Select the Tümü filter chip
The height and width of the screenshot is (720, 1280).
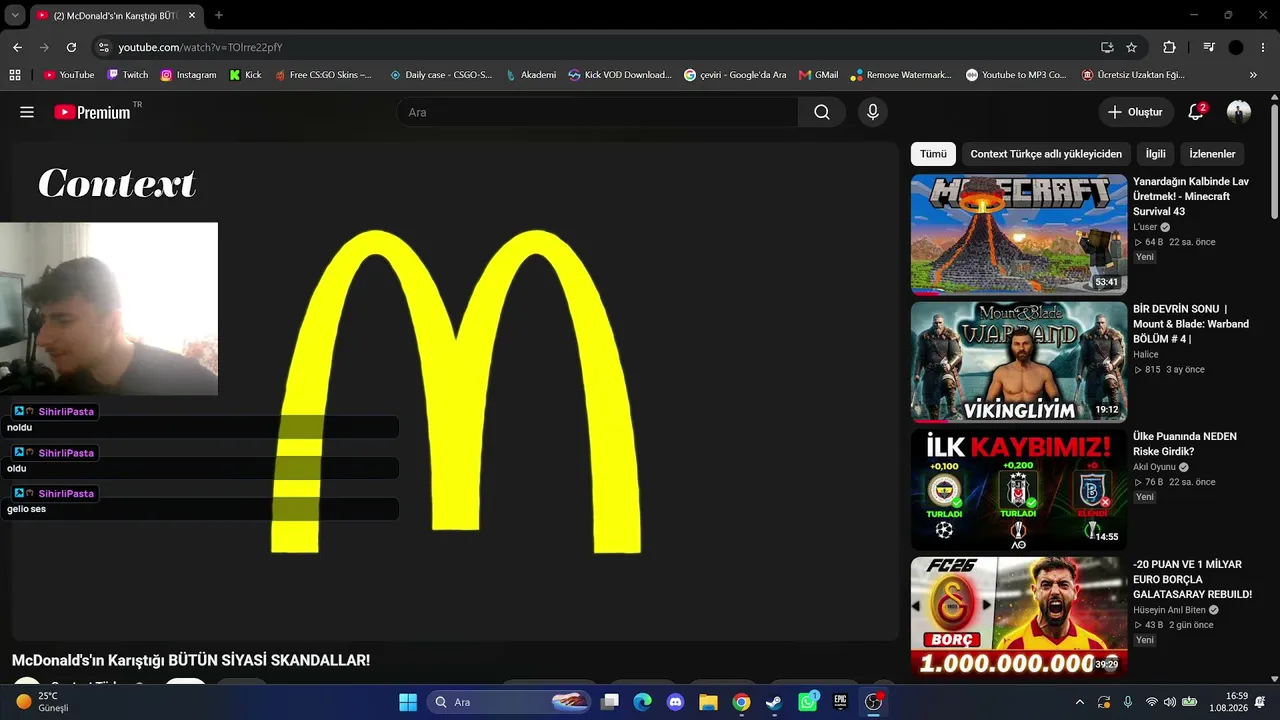click(933, 154)
